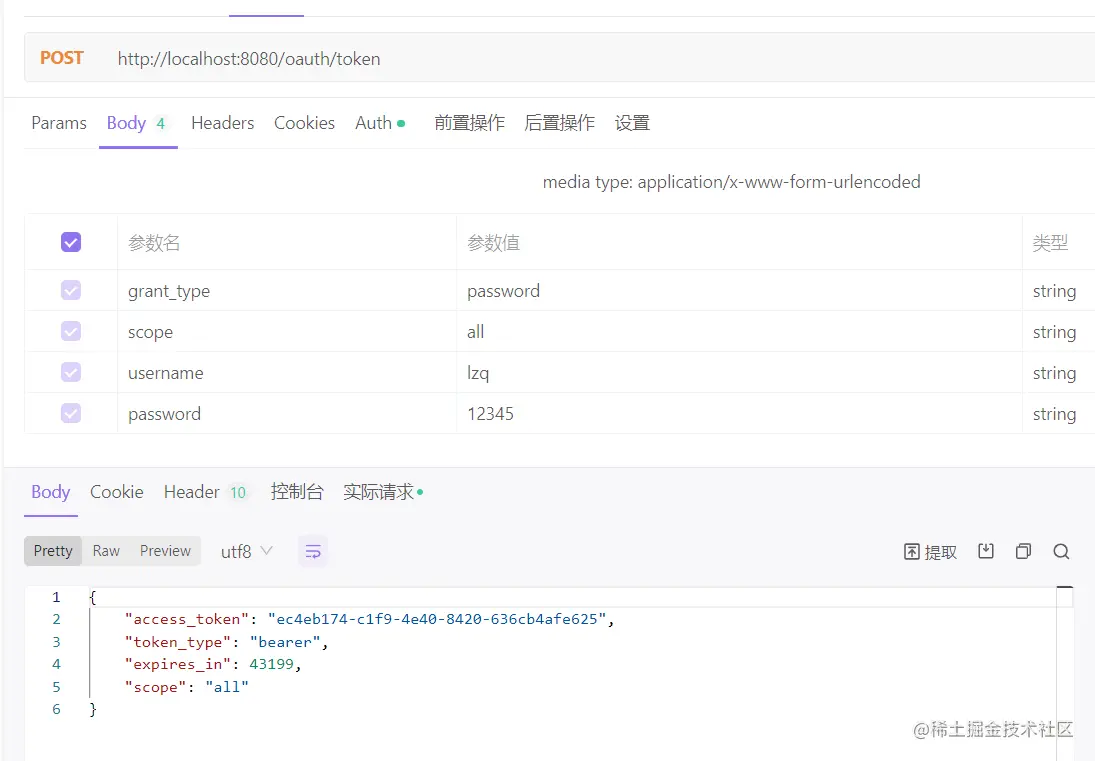The height and width of the screenshot is (761, 1095).
Task: Click the 'all' value cell for scope
Action: point(739,332)
